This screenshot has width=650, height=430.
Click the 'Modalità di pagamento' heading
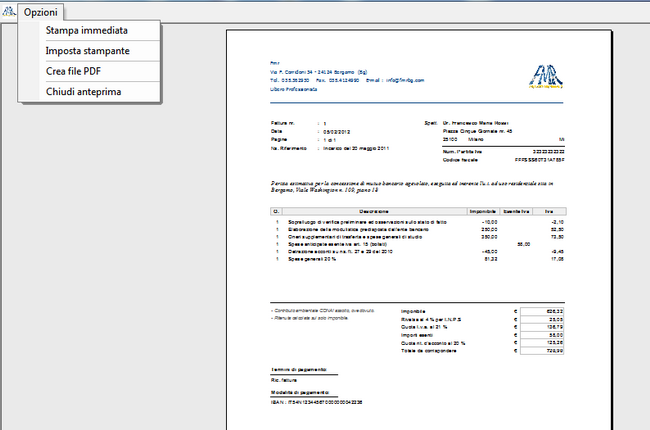click(300, 392)
